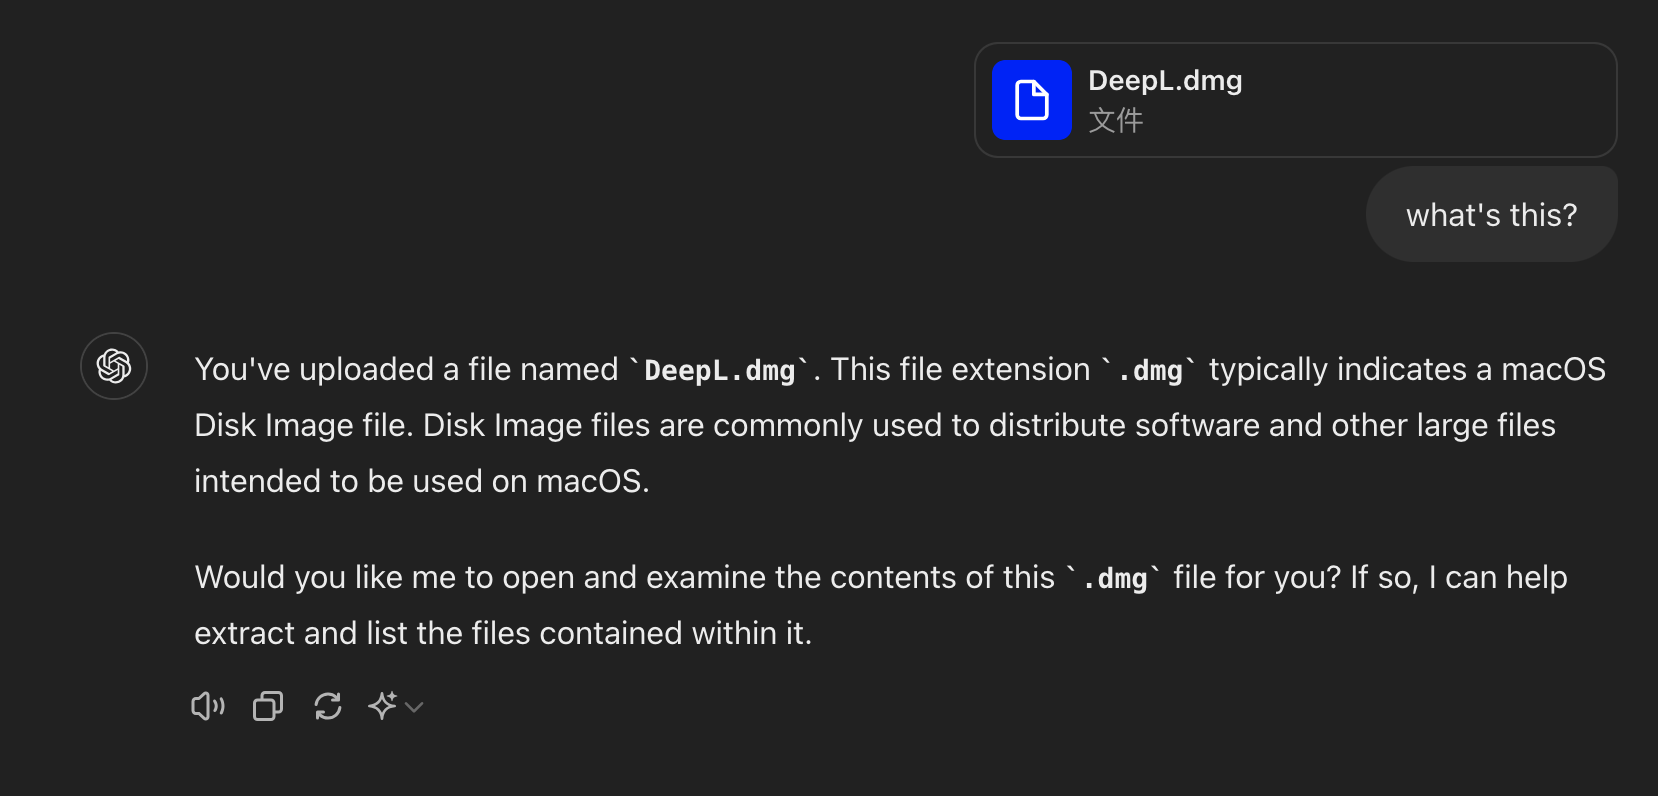The image size is (1658, 796).
Task: Click `.dmg` code after "contents of this"
Action: click(1115, 579)
